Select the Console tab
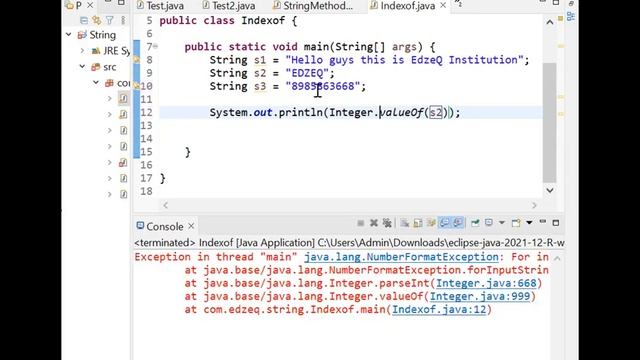This screenshot has width=640, height=360. [x=164, y=226]
